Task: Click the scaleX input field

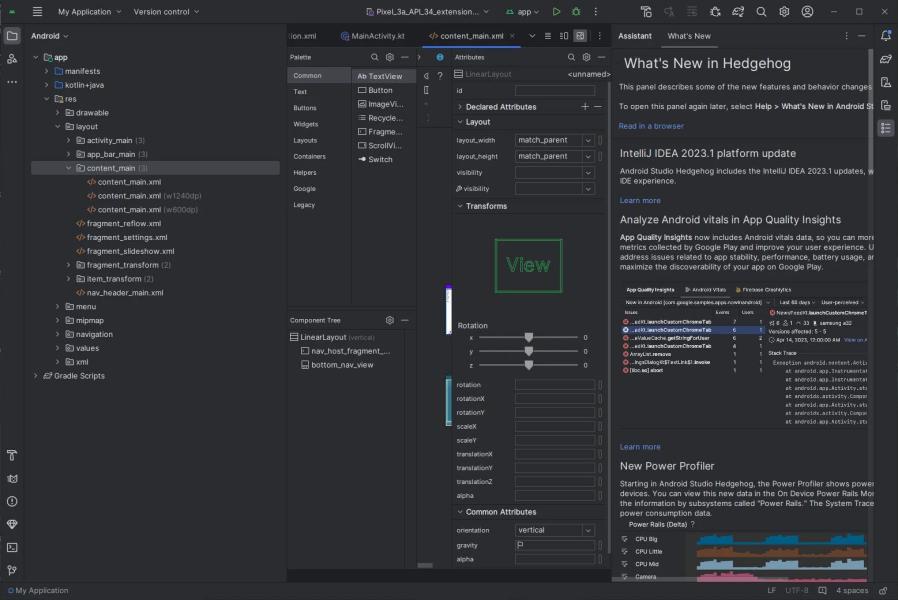Action: click(554, 427)
